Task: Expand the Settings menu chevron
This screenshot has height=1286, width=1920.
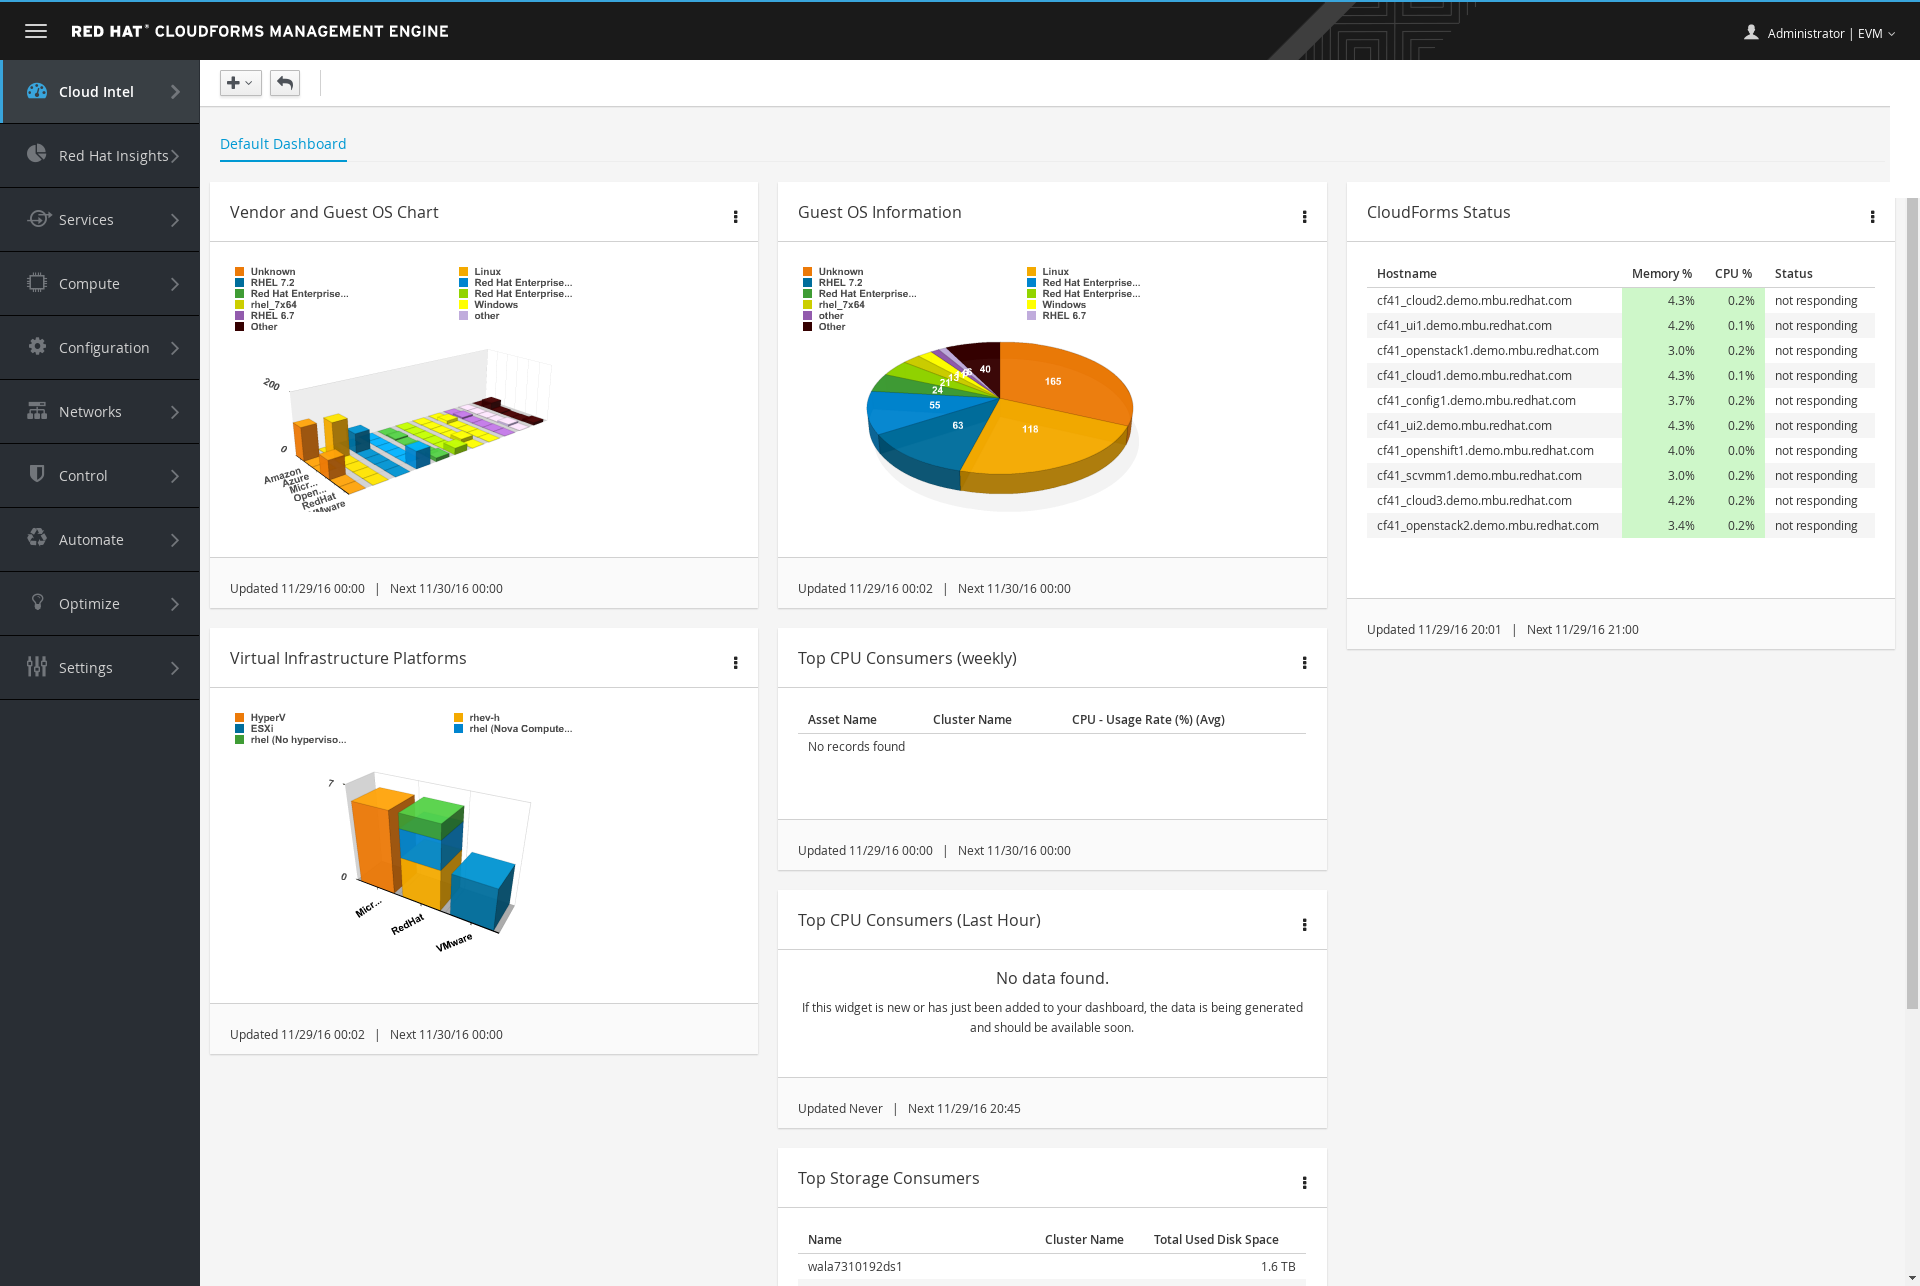Action: tap(175, 668)
